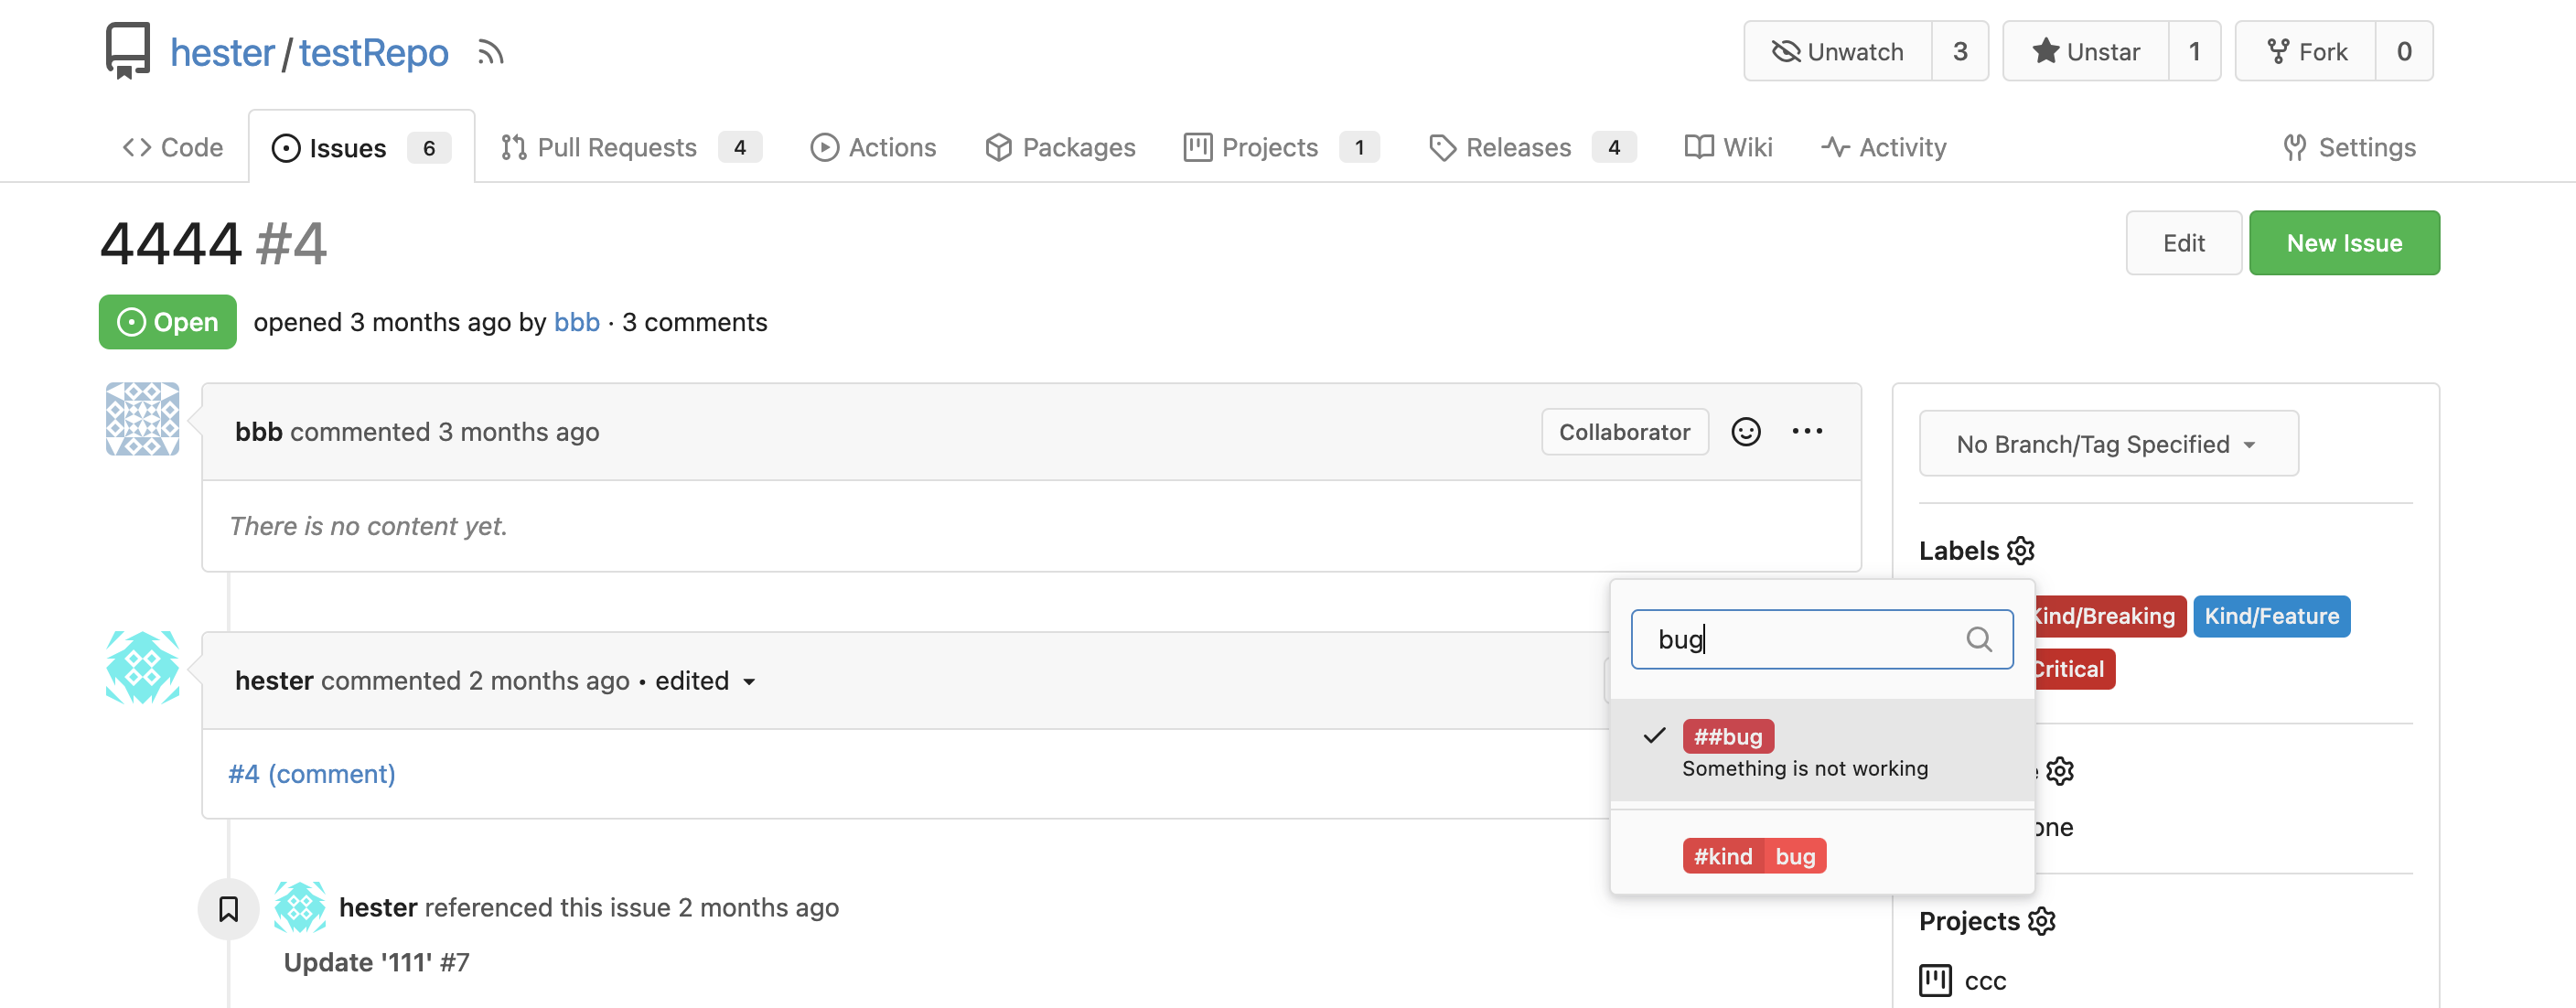Expand the Labels settings gear menu
Viewport: 2576px width, 1008px height.
(2023, 548)
